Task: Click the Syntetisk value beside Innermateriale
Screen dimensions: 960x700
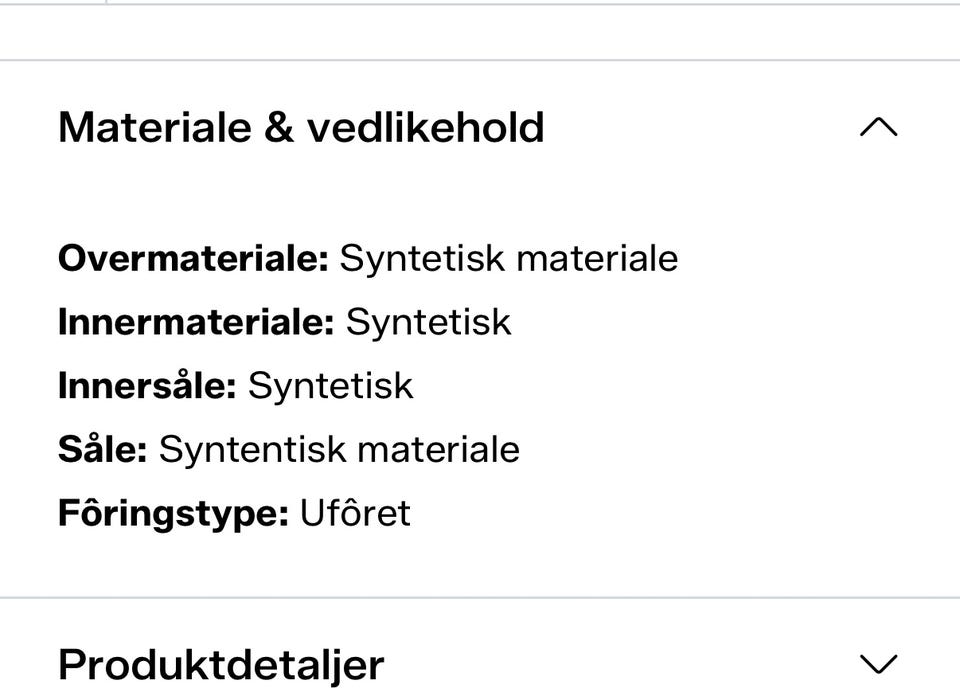Action: pos(429,323)
